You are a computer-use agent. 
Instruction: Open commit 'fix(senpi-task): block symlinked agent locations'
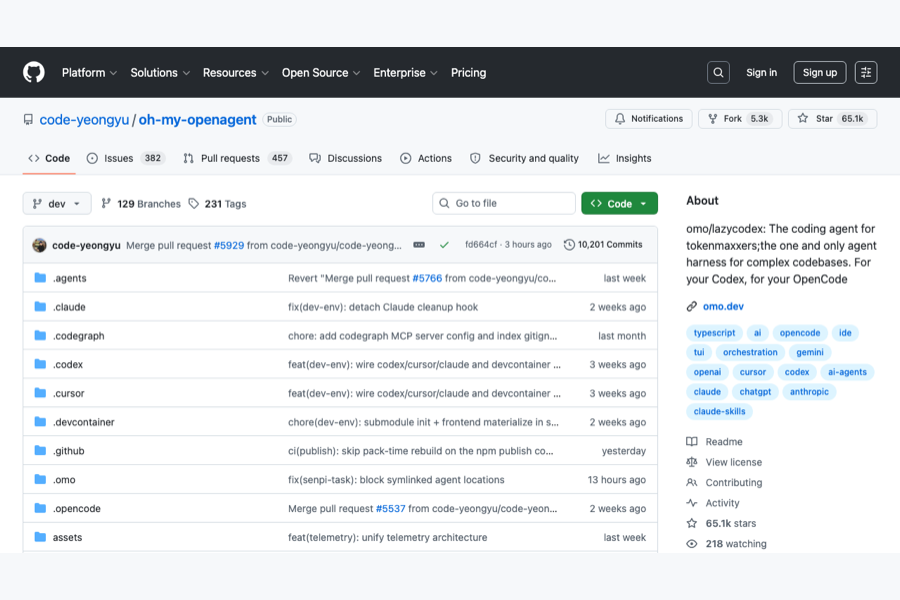tap(396, 479)
